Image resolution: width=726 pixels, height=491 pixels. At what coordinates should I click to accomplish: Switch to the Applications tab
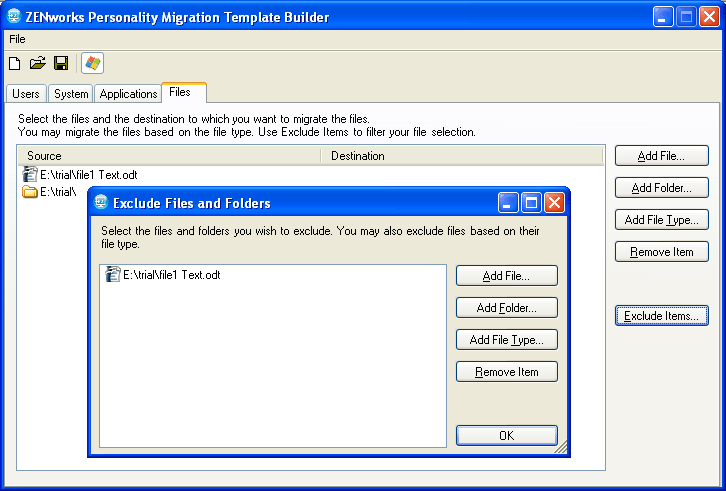click(x=128, y=94)
